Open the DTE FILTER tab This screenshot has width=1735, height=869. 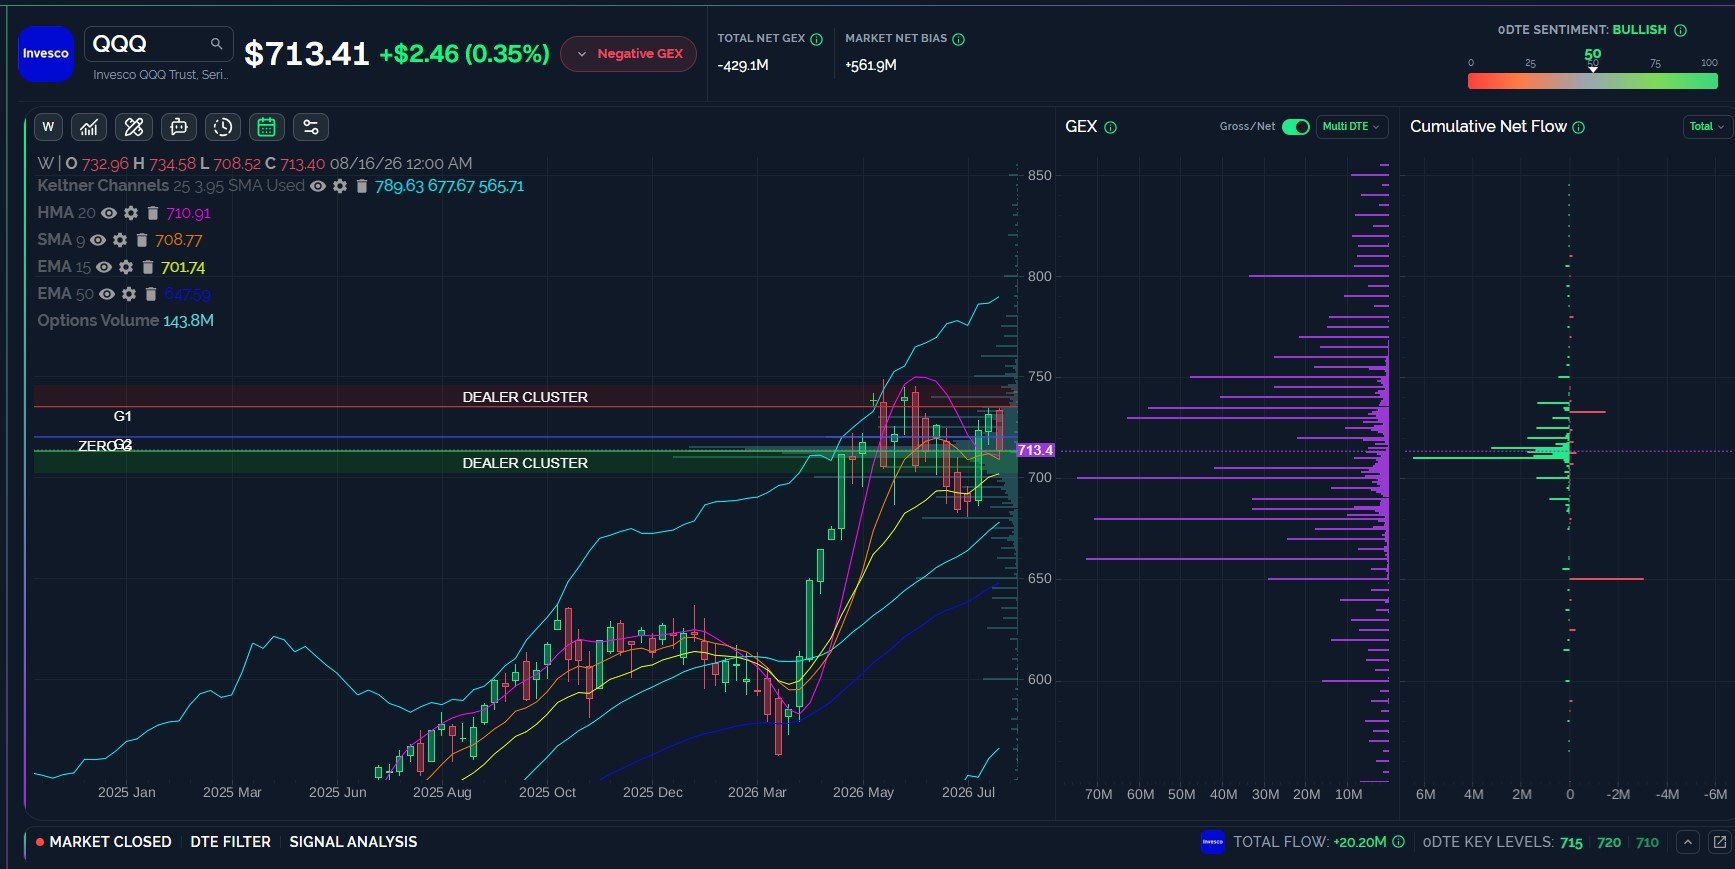click(231, 842)
